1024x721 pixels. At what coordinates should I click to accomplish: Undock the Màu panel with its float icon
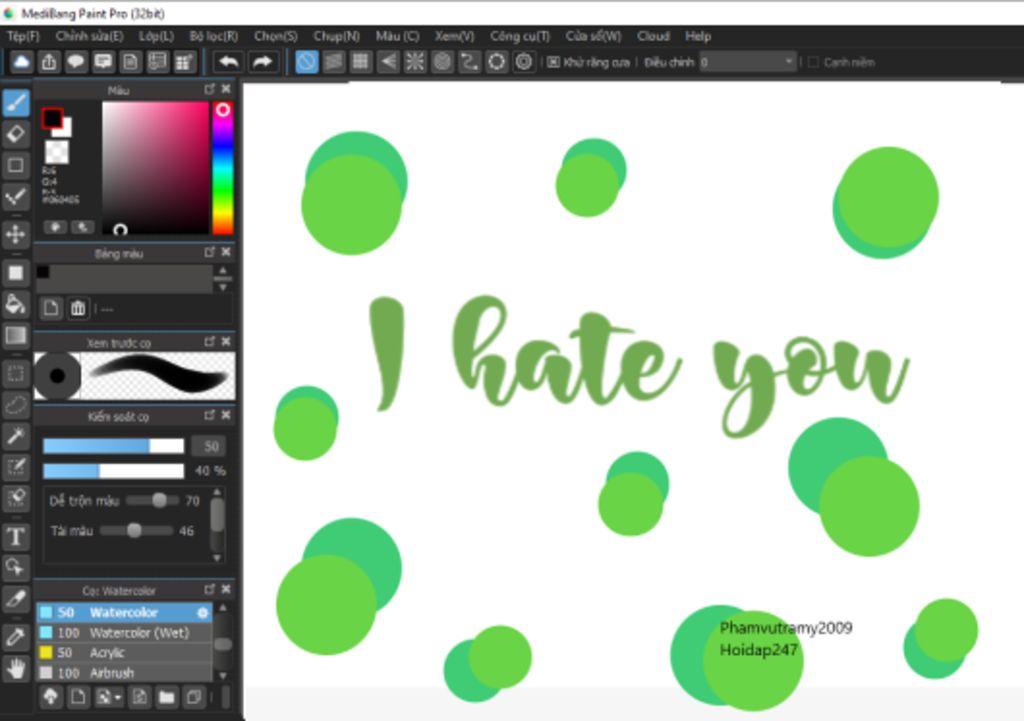click(x=209, y=89)
